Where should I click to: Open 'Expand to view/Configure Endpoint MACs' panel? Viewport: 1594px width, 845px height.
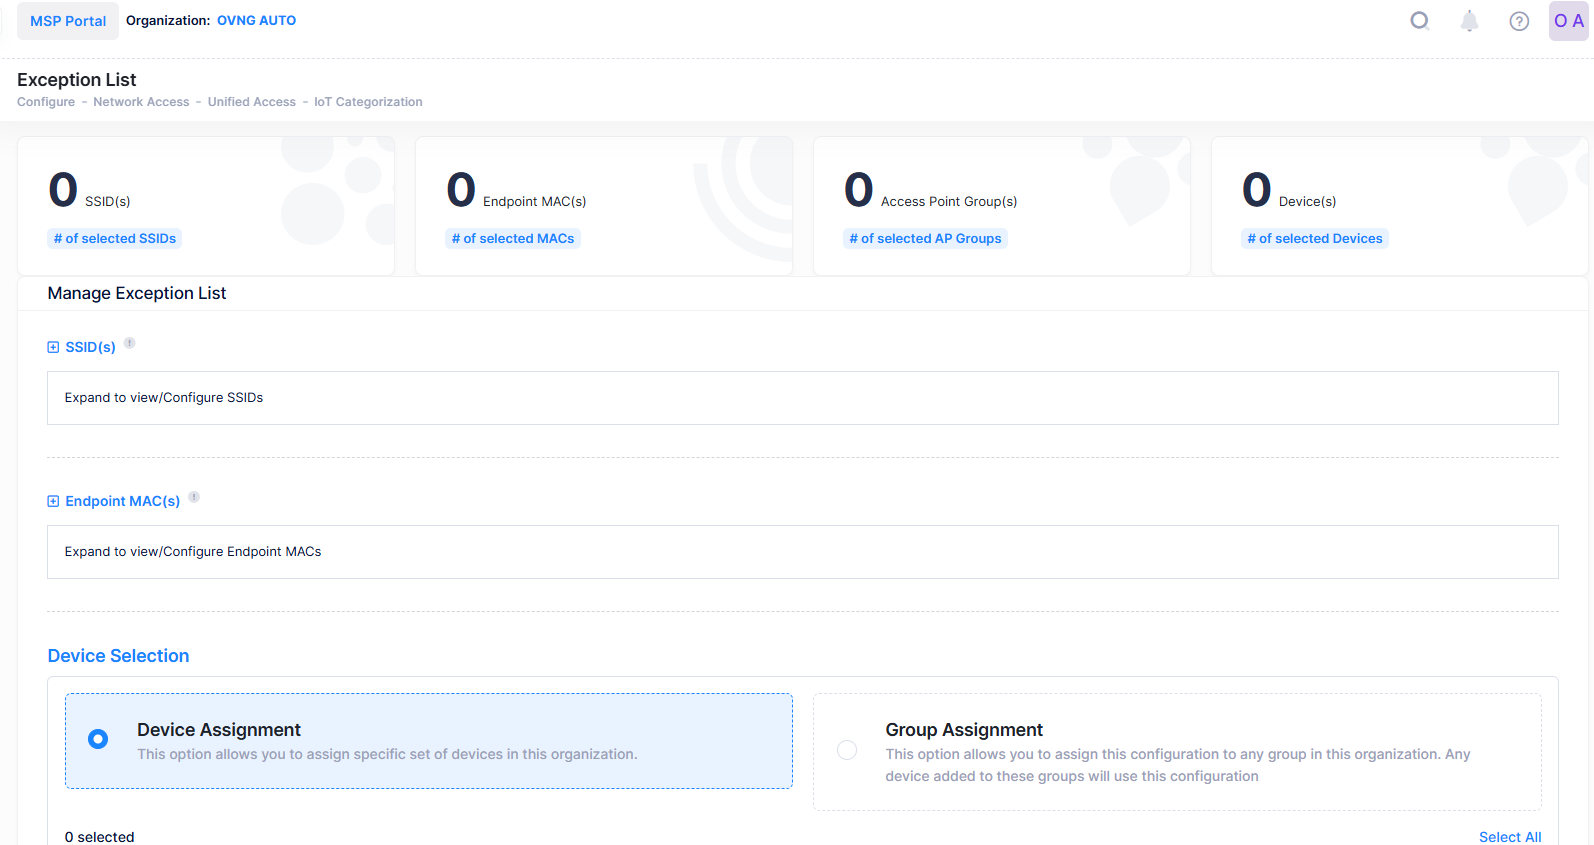pos(802,552)
